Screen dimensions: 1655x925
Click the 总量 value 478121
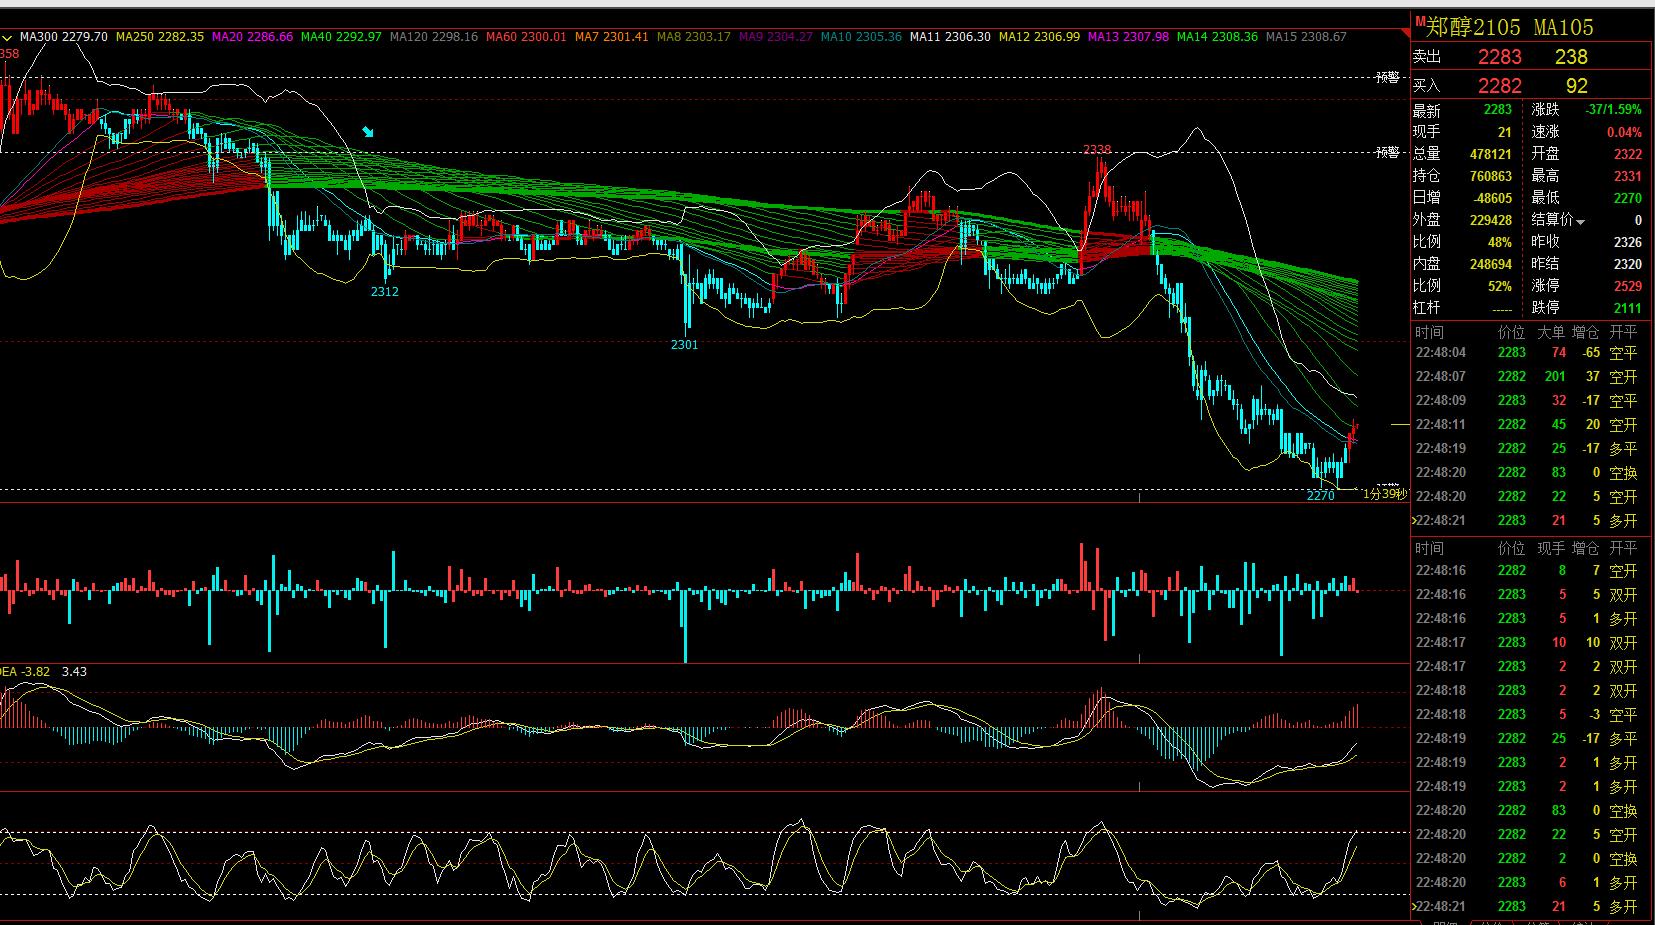point(1490,154)
